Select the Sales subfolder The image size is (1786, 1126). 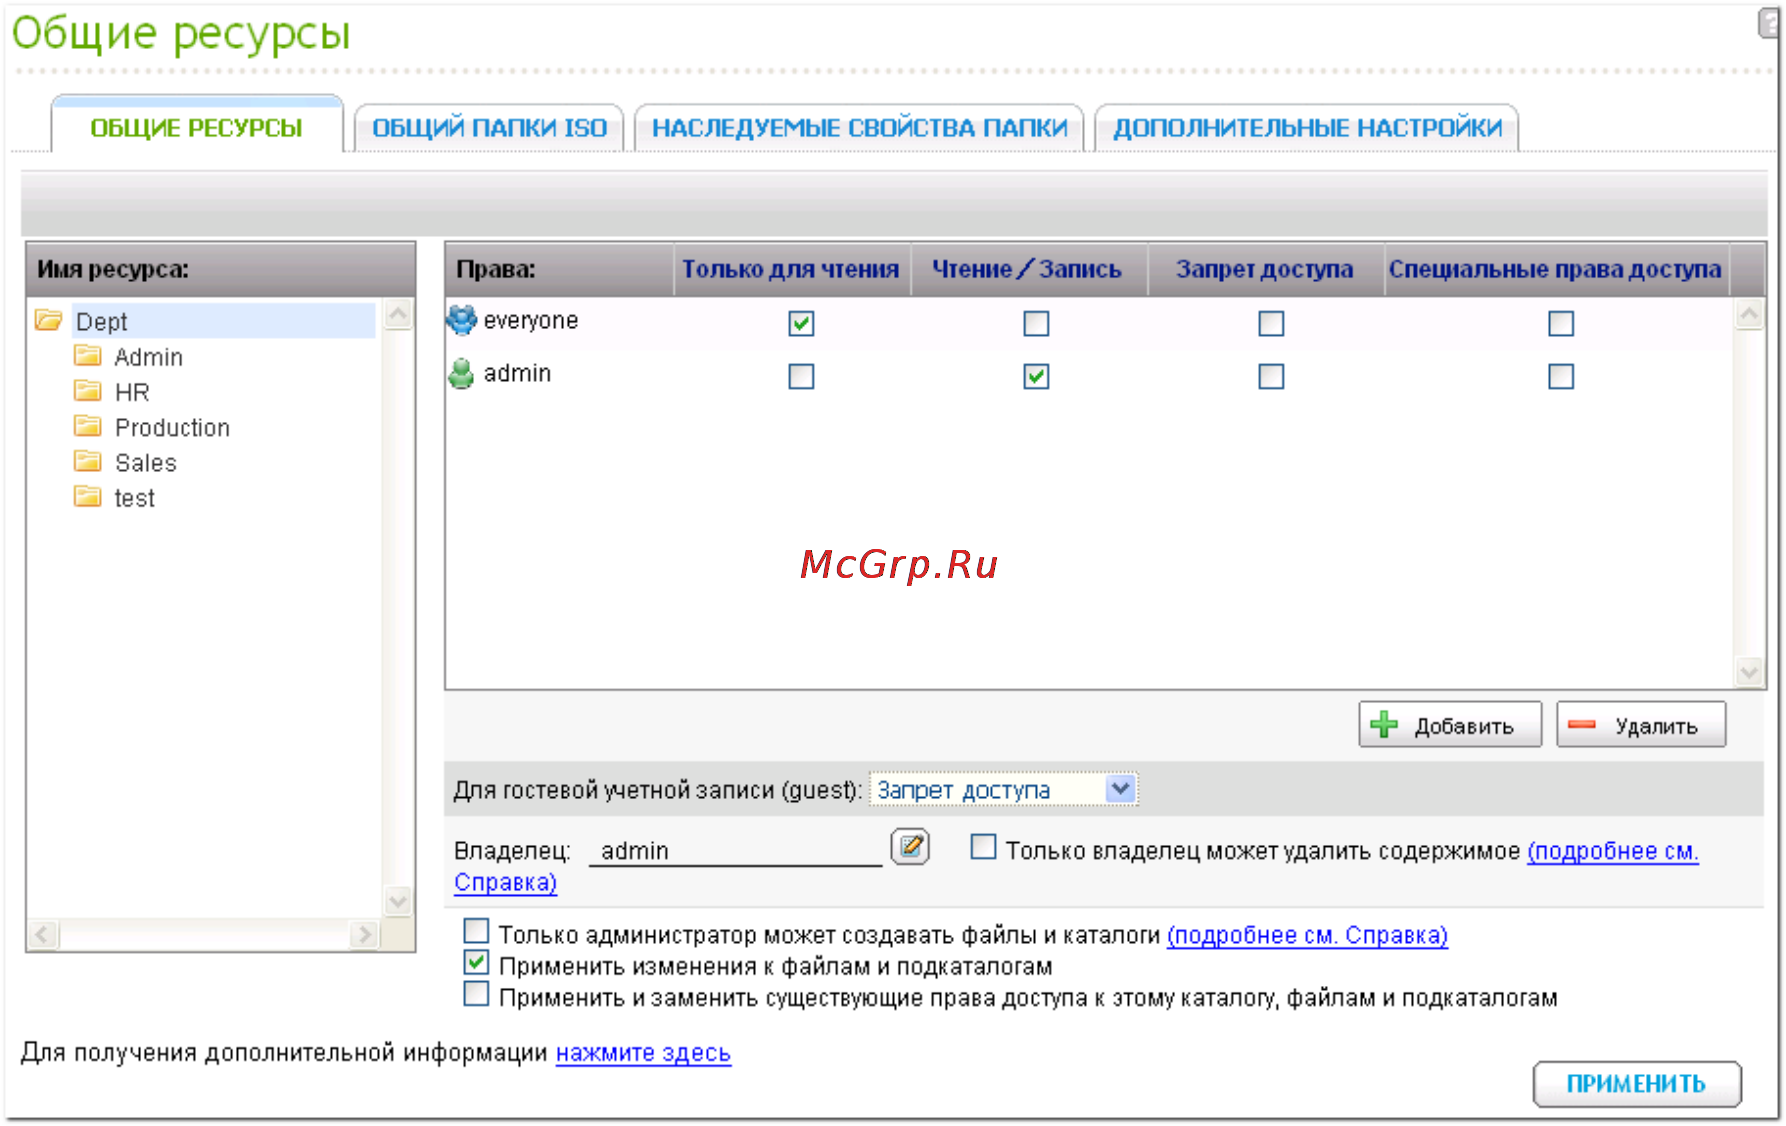tap(145, 463)
